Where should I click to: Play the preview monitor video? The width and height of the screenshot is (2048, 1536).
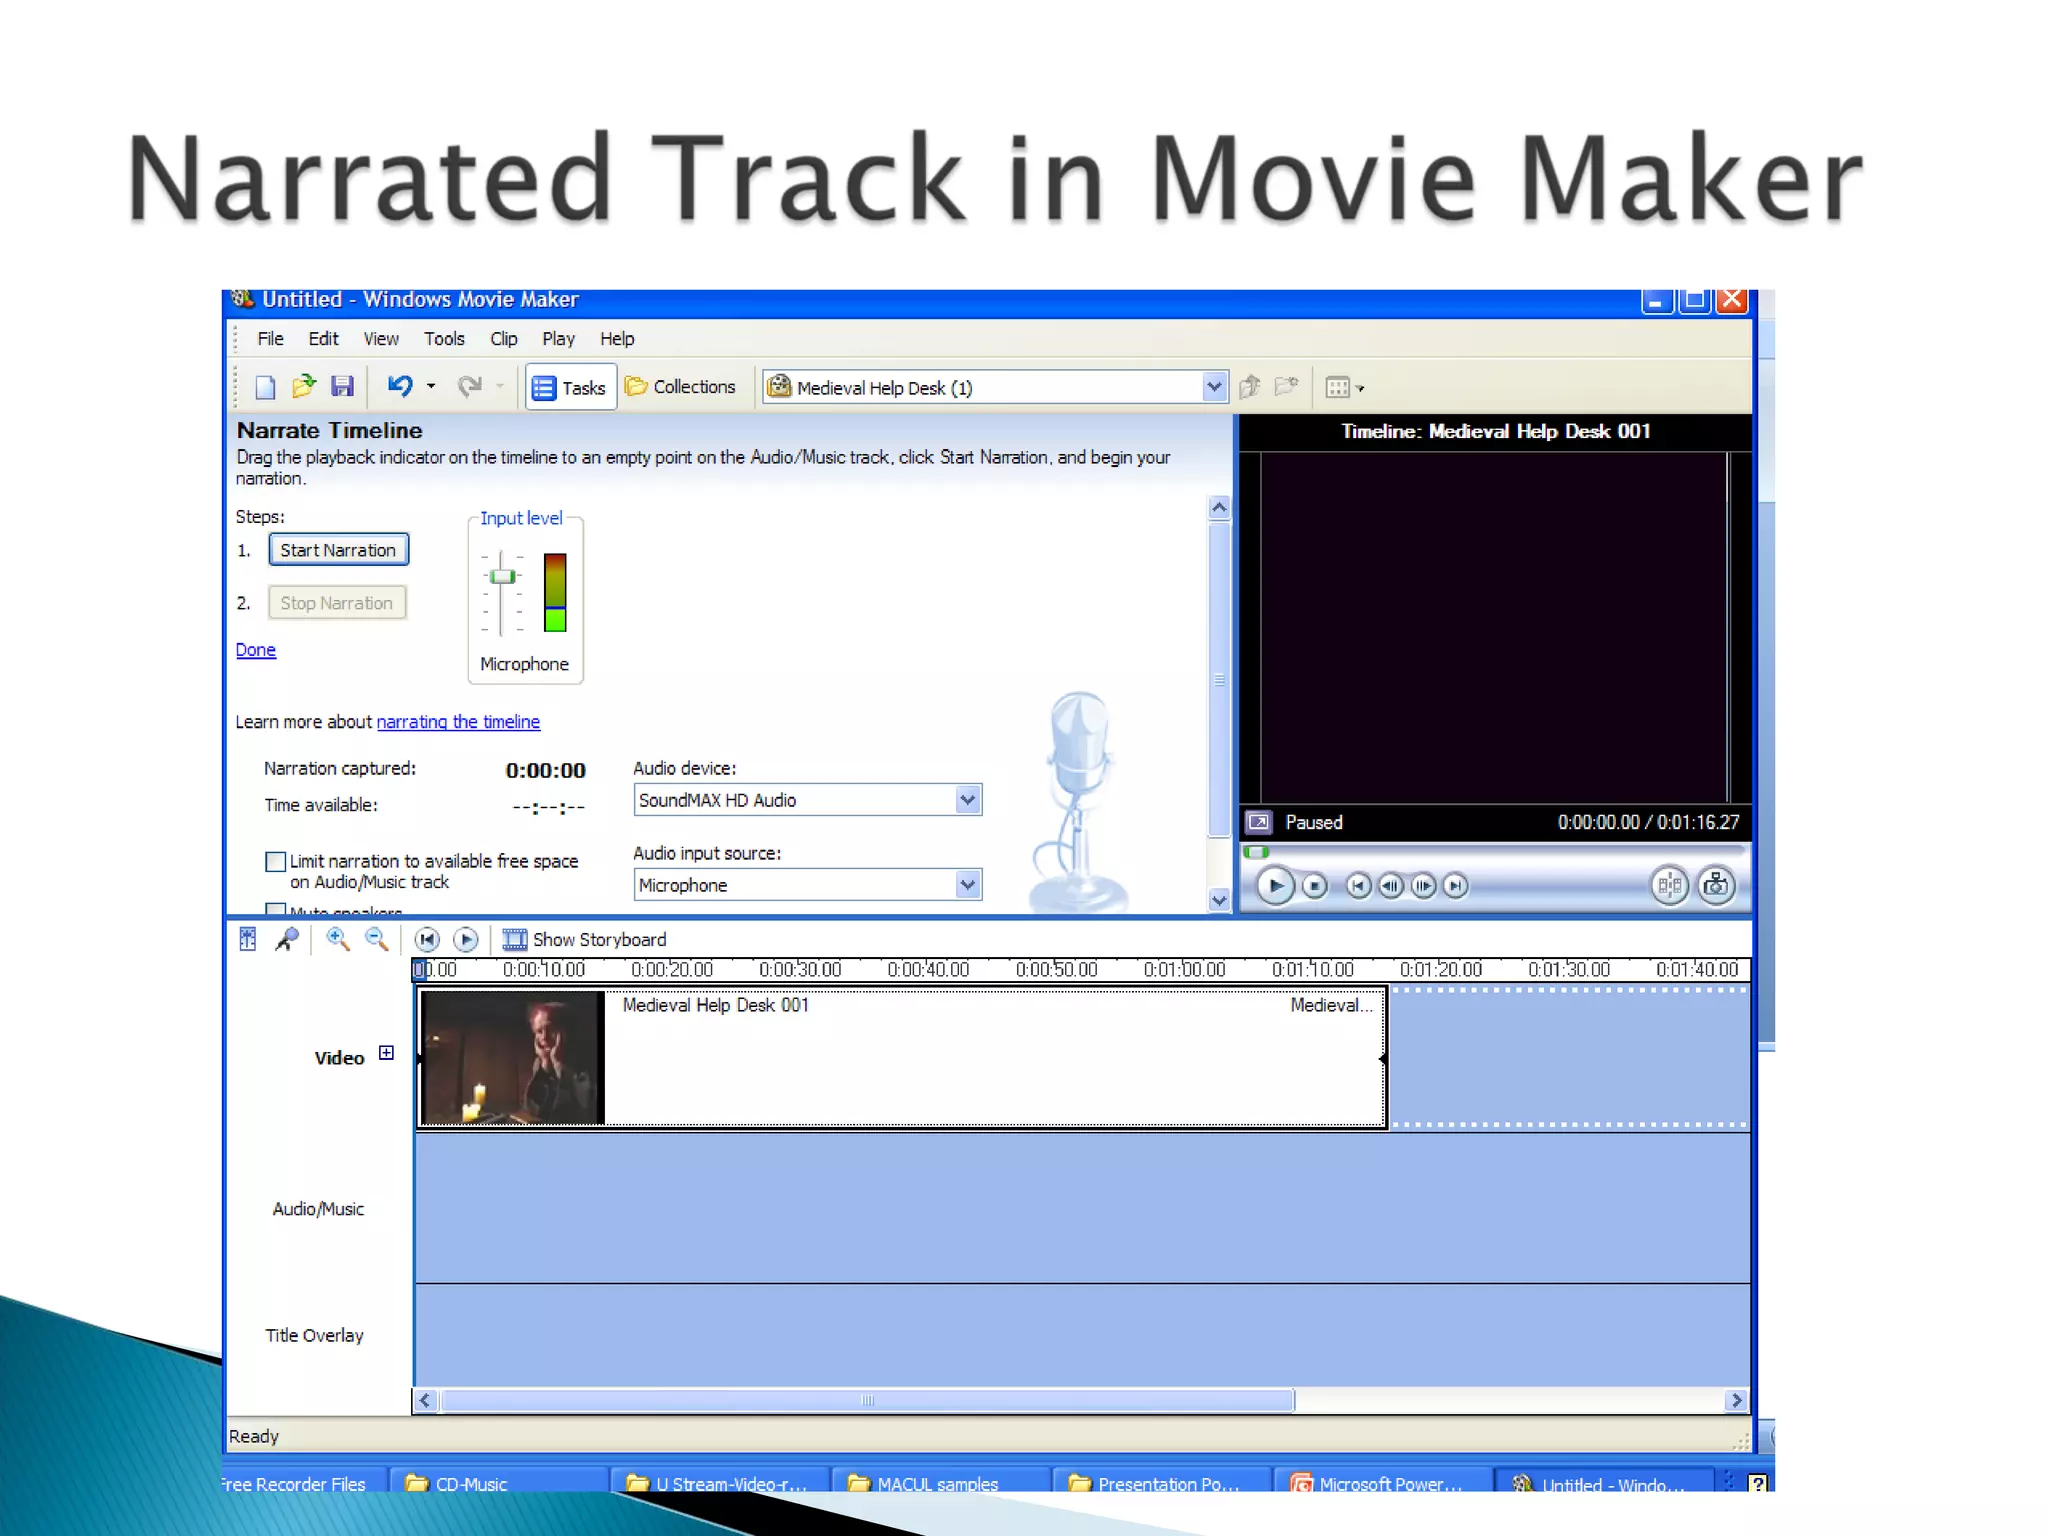click(x=1275, y=886)
